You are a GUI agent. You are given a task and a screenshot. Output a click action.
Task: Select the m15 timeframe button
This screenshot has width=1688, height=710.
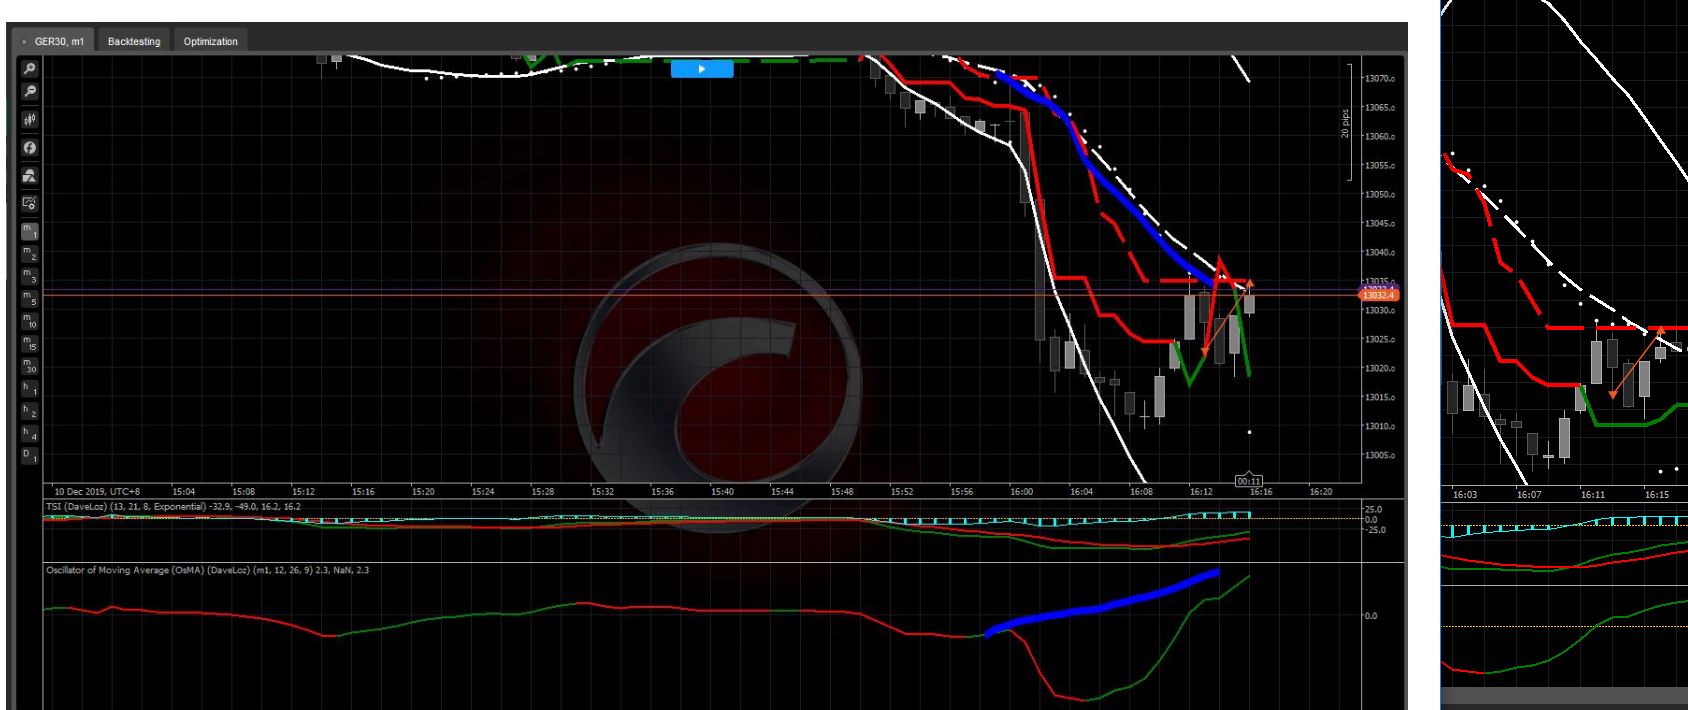pos(30,343)
